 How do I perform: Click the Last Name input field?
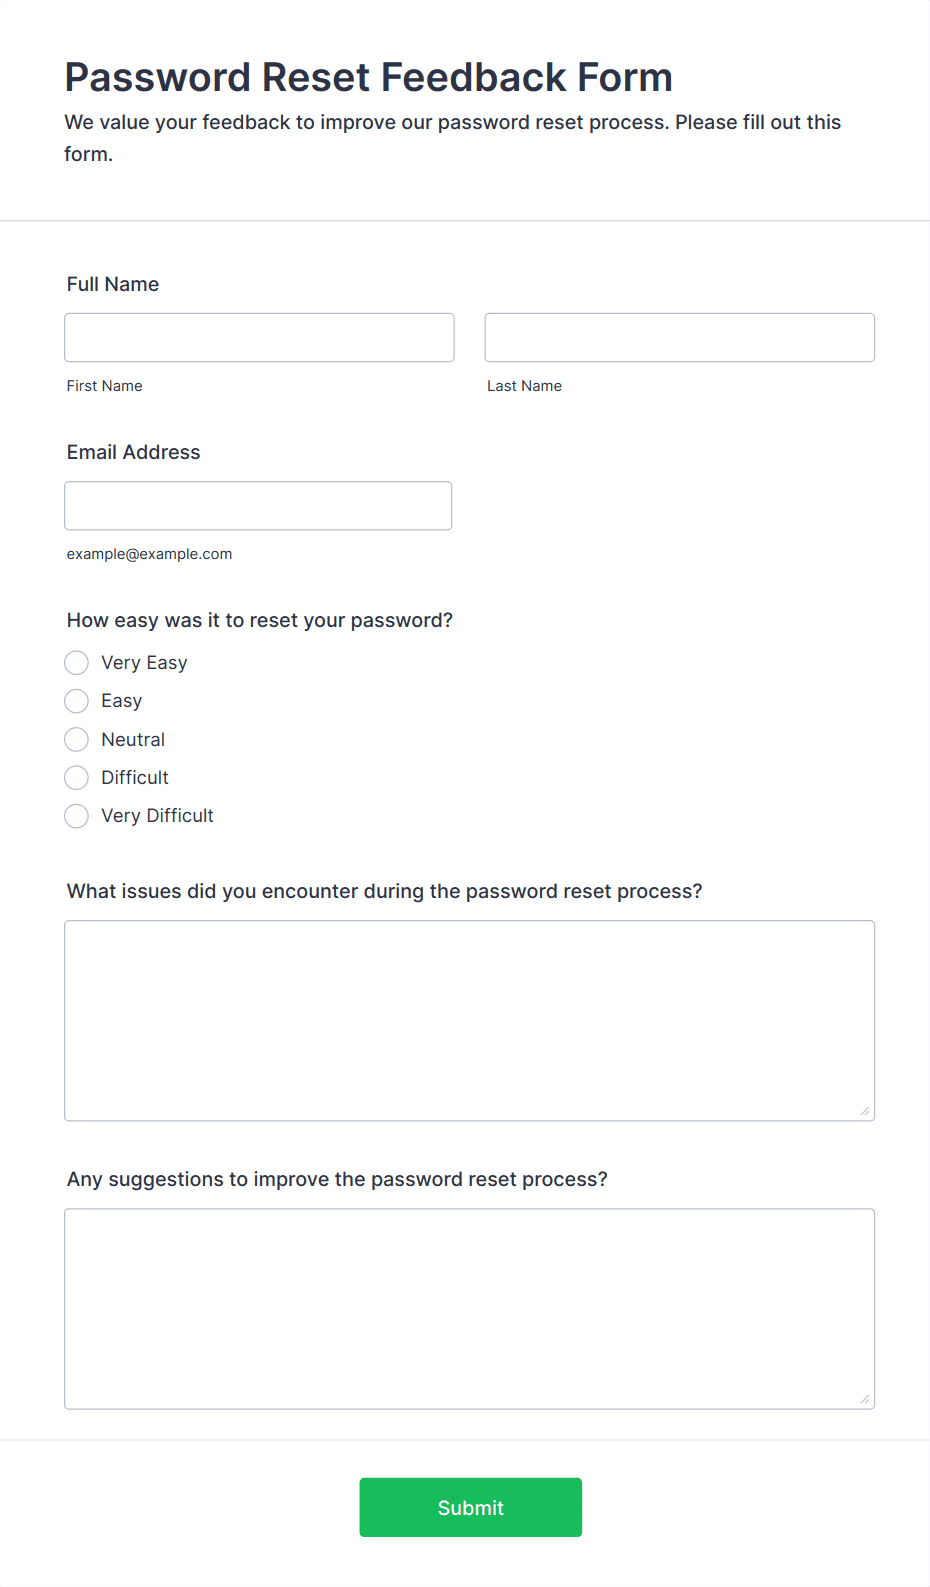click(x=680, y=337)
